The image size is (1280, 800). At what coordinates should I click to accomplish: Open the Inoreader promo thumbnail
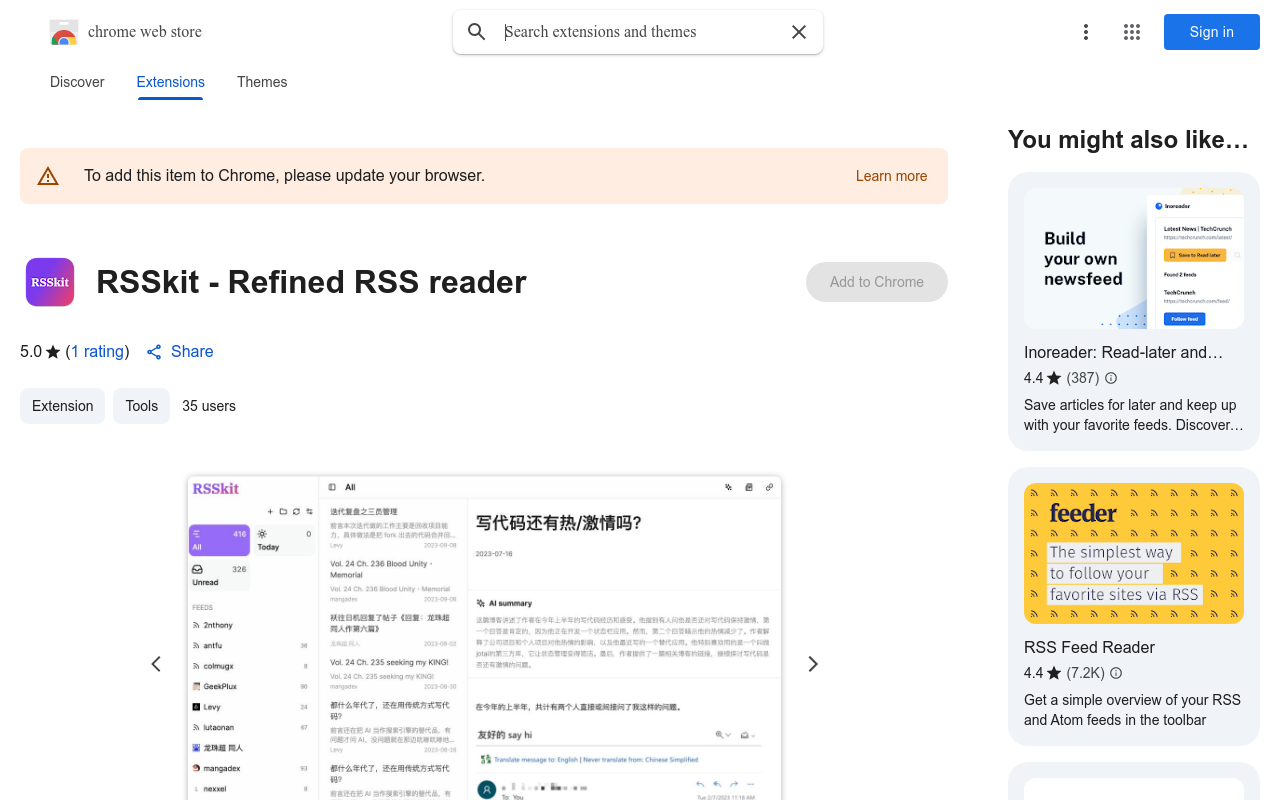[1134, 259]
